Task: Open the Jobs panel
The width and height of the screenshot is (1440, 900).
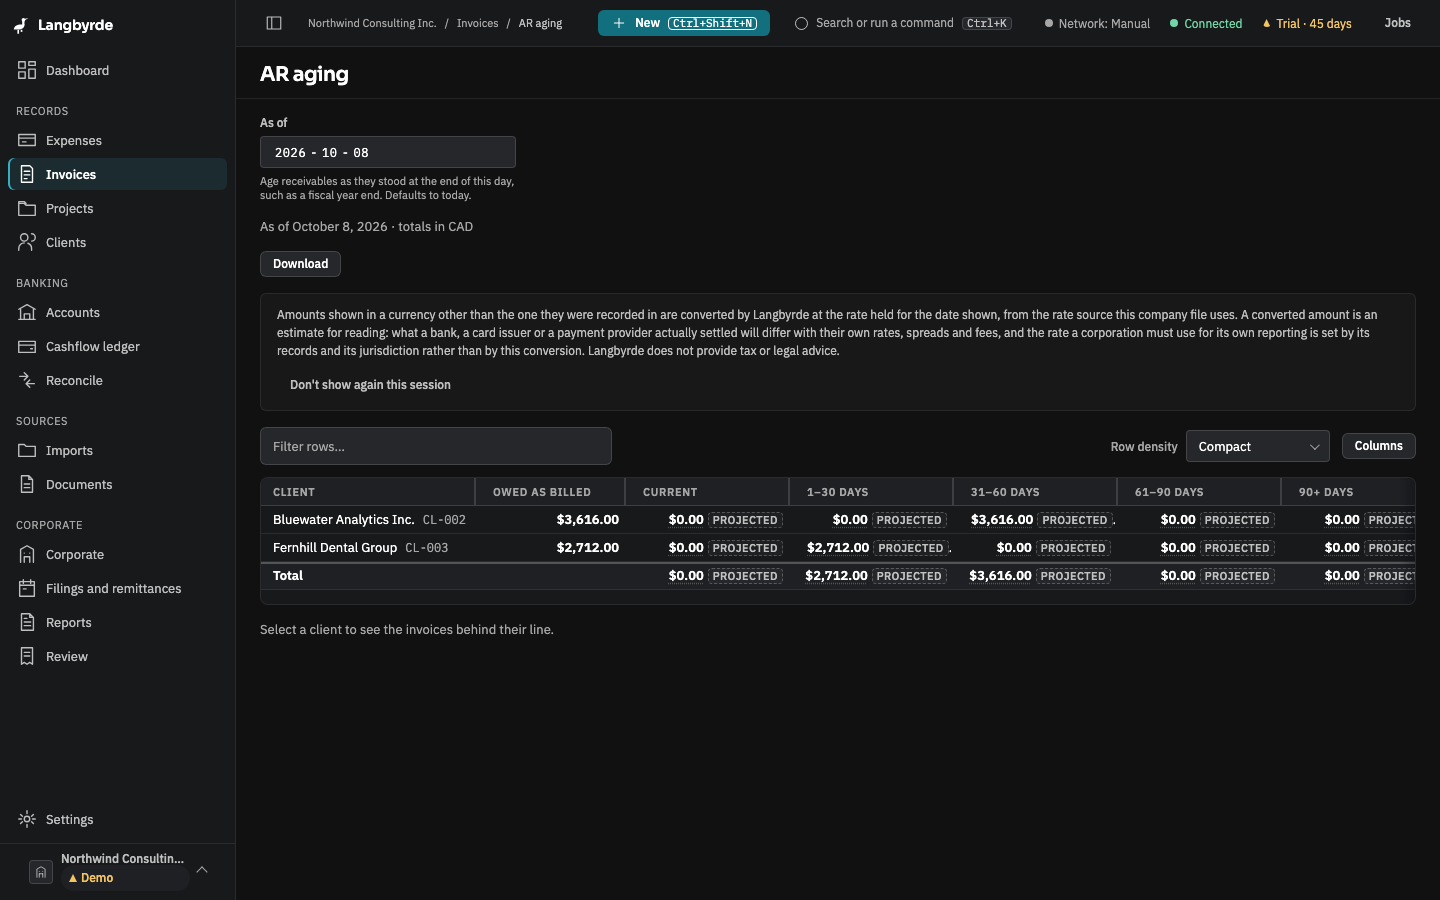Action: [x=1397, y=23]
